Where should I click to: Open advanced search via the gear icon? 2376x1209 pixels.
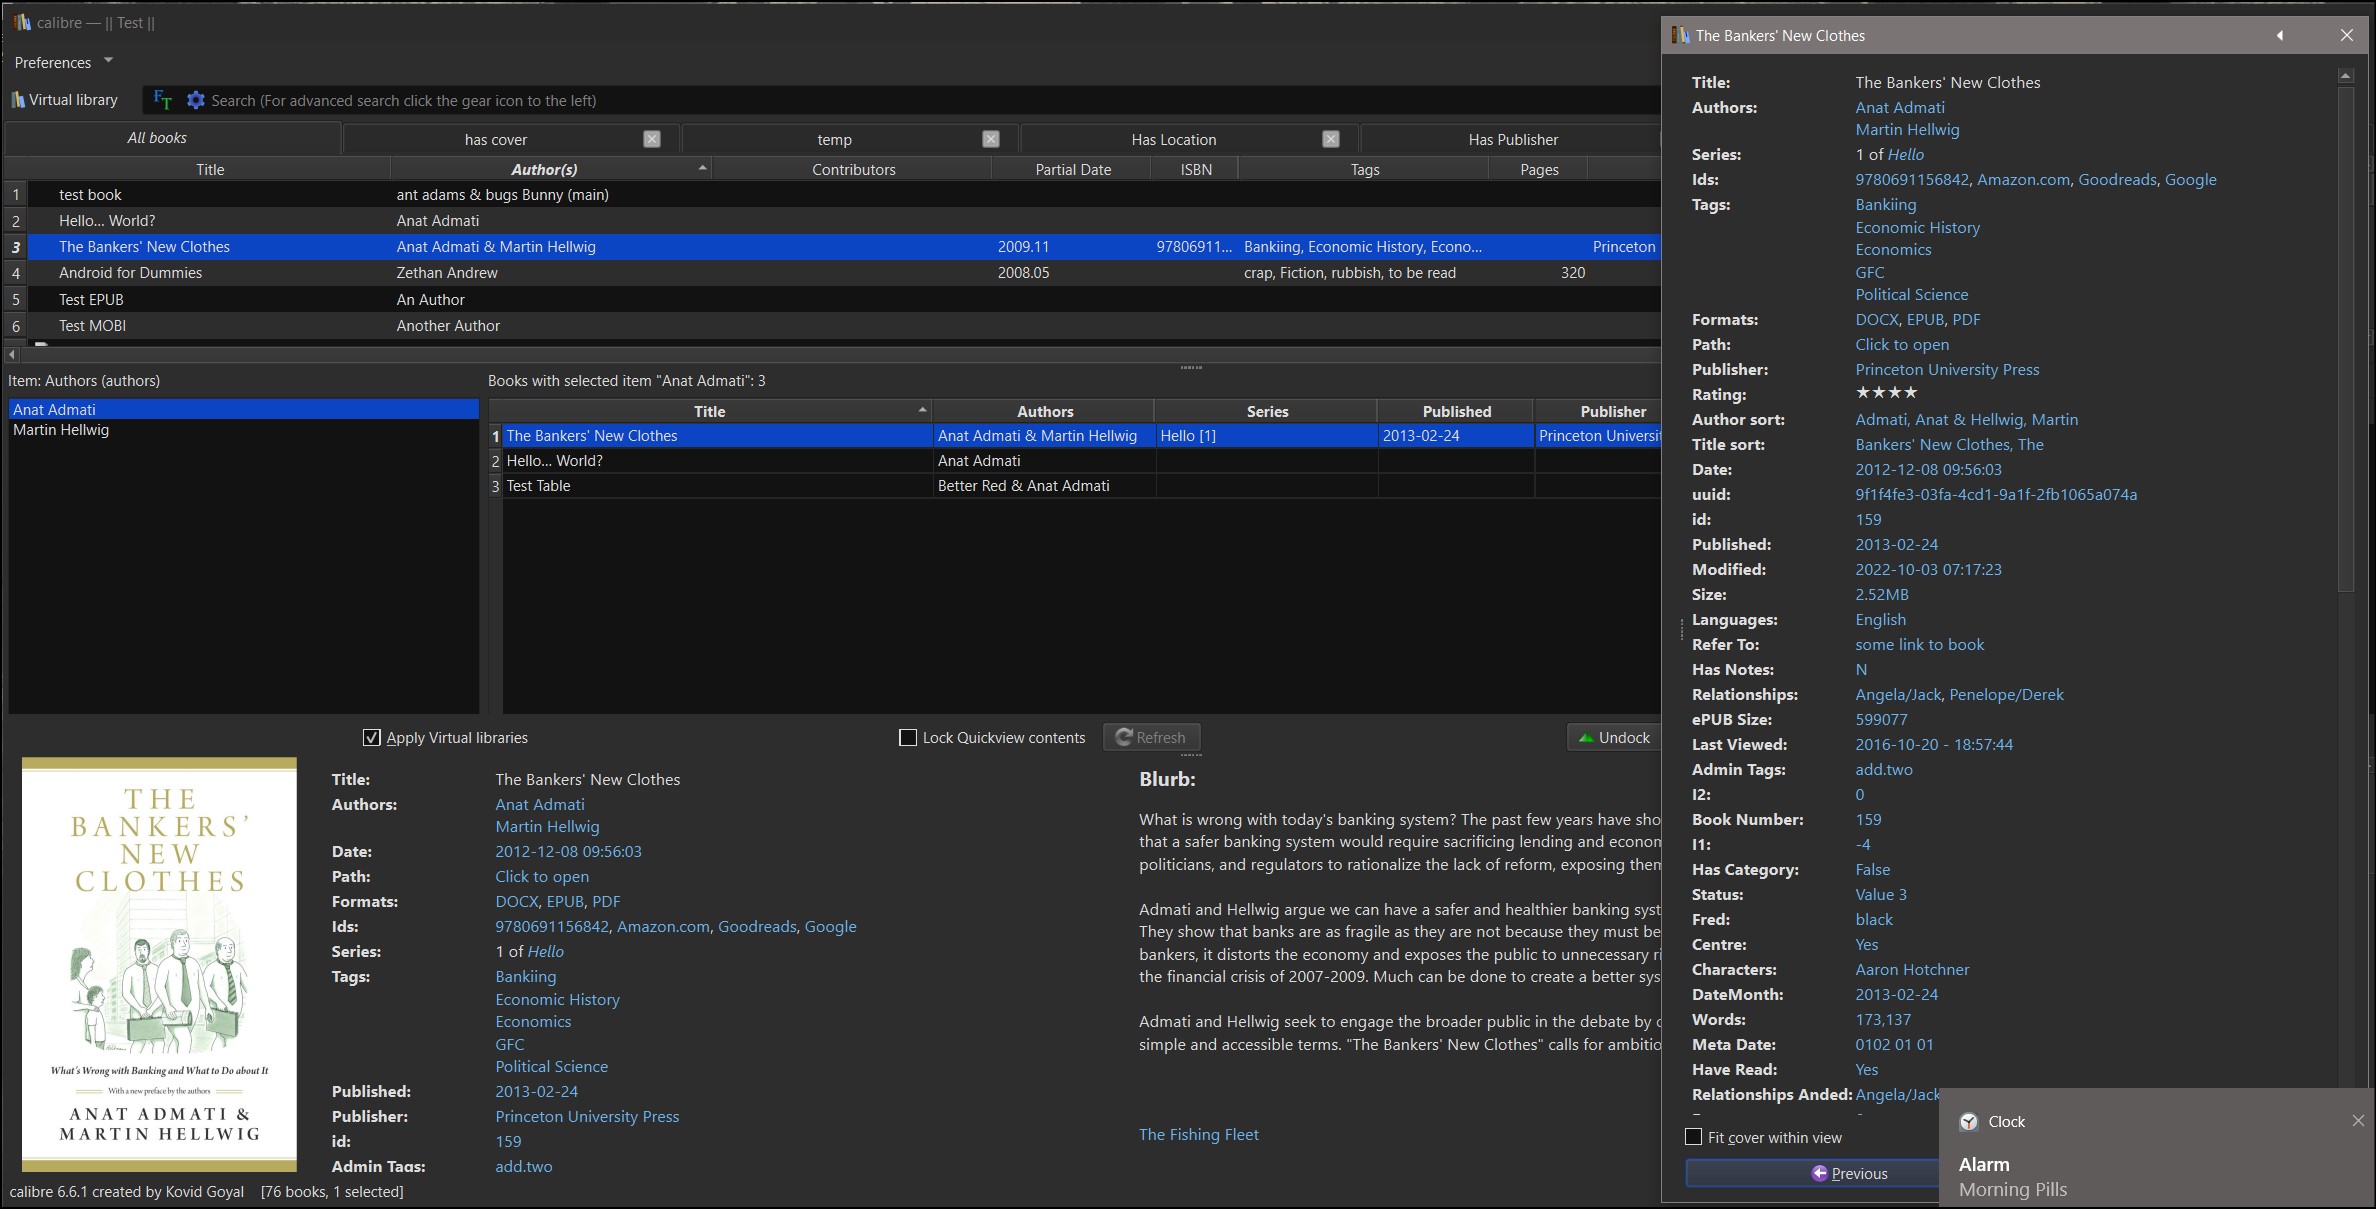coord(196,100)
